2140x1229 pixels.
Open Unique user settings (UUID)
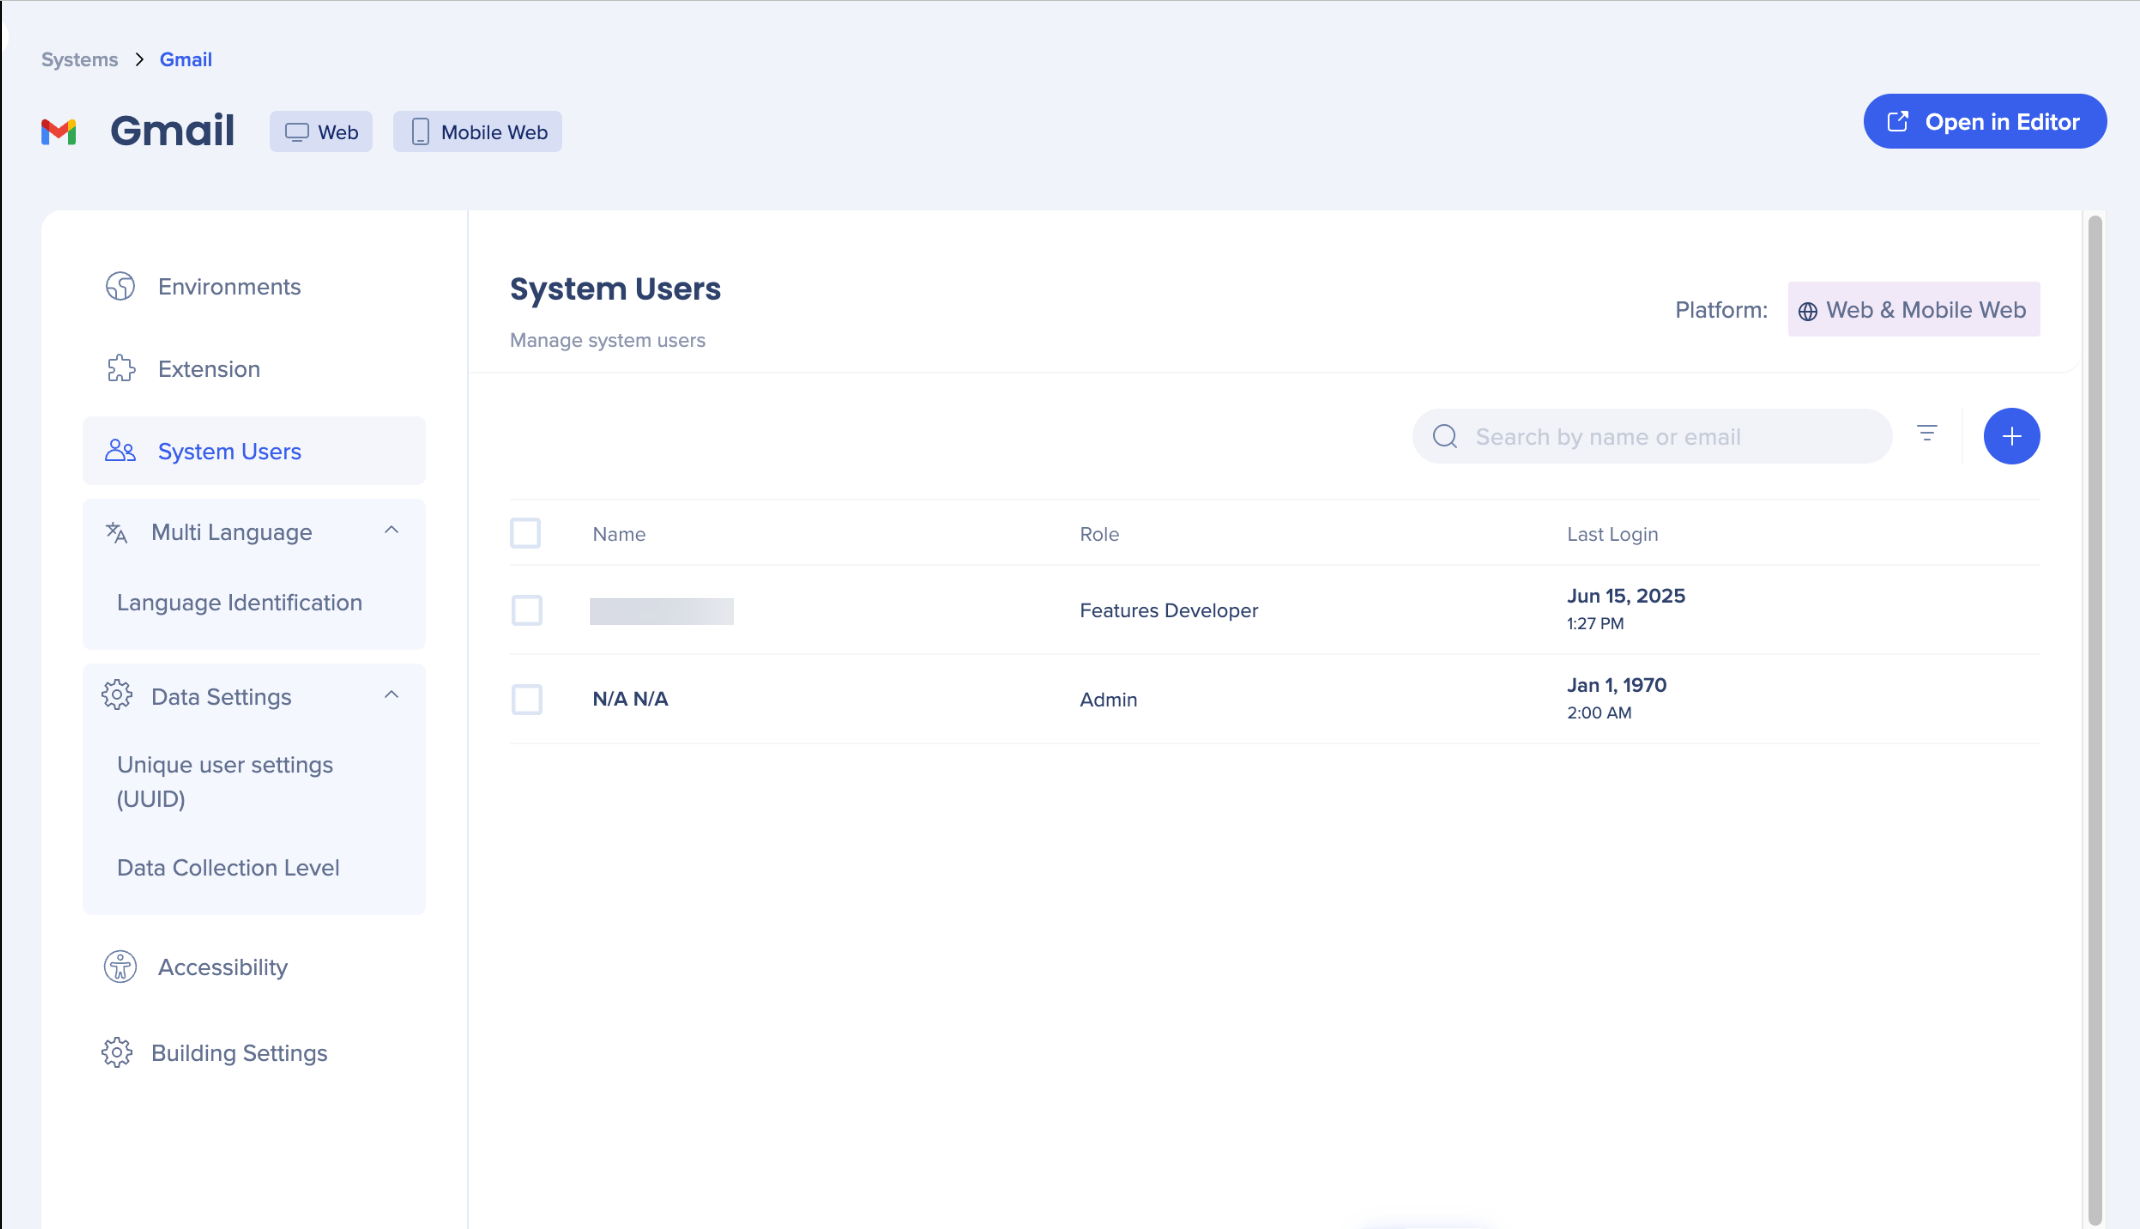click(x=225, y=781)
